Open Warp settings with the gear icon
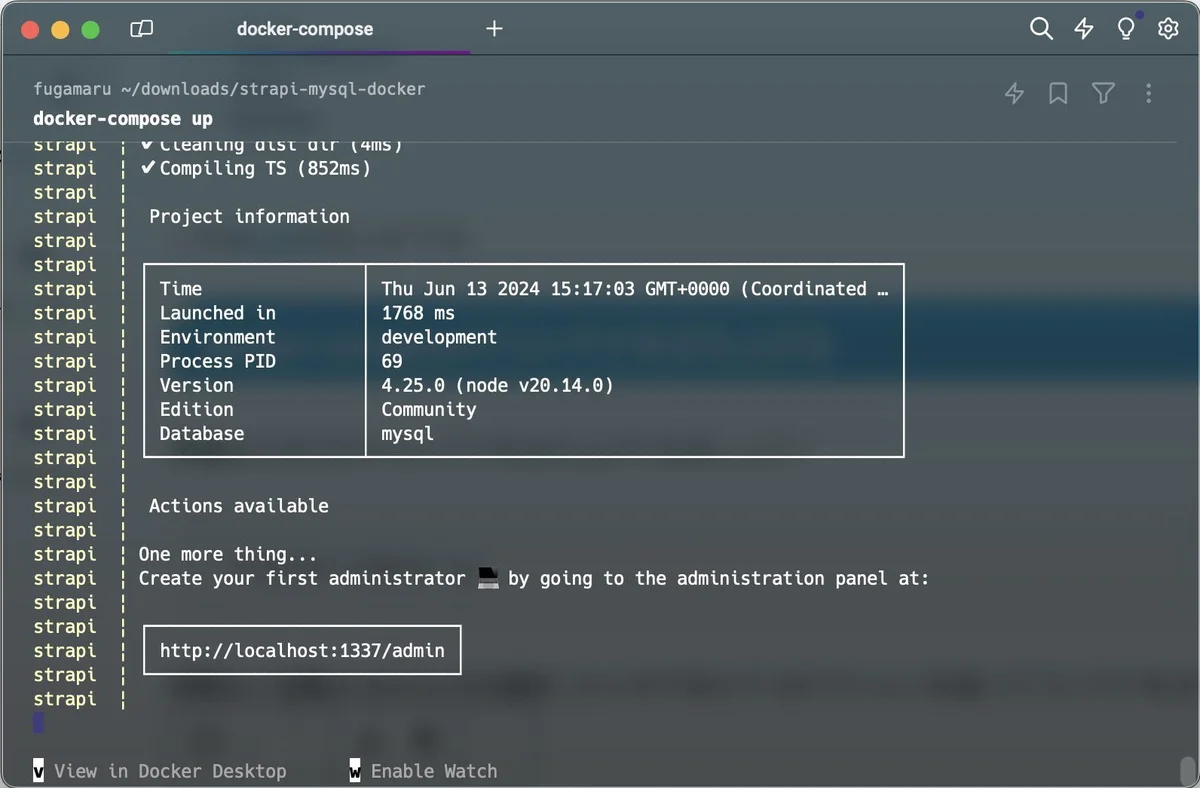Viewport: 1200px width, 788px height. pos(1168,29)
